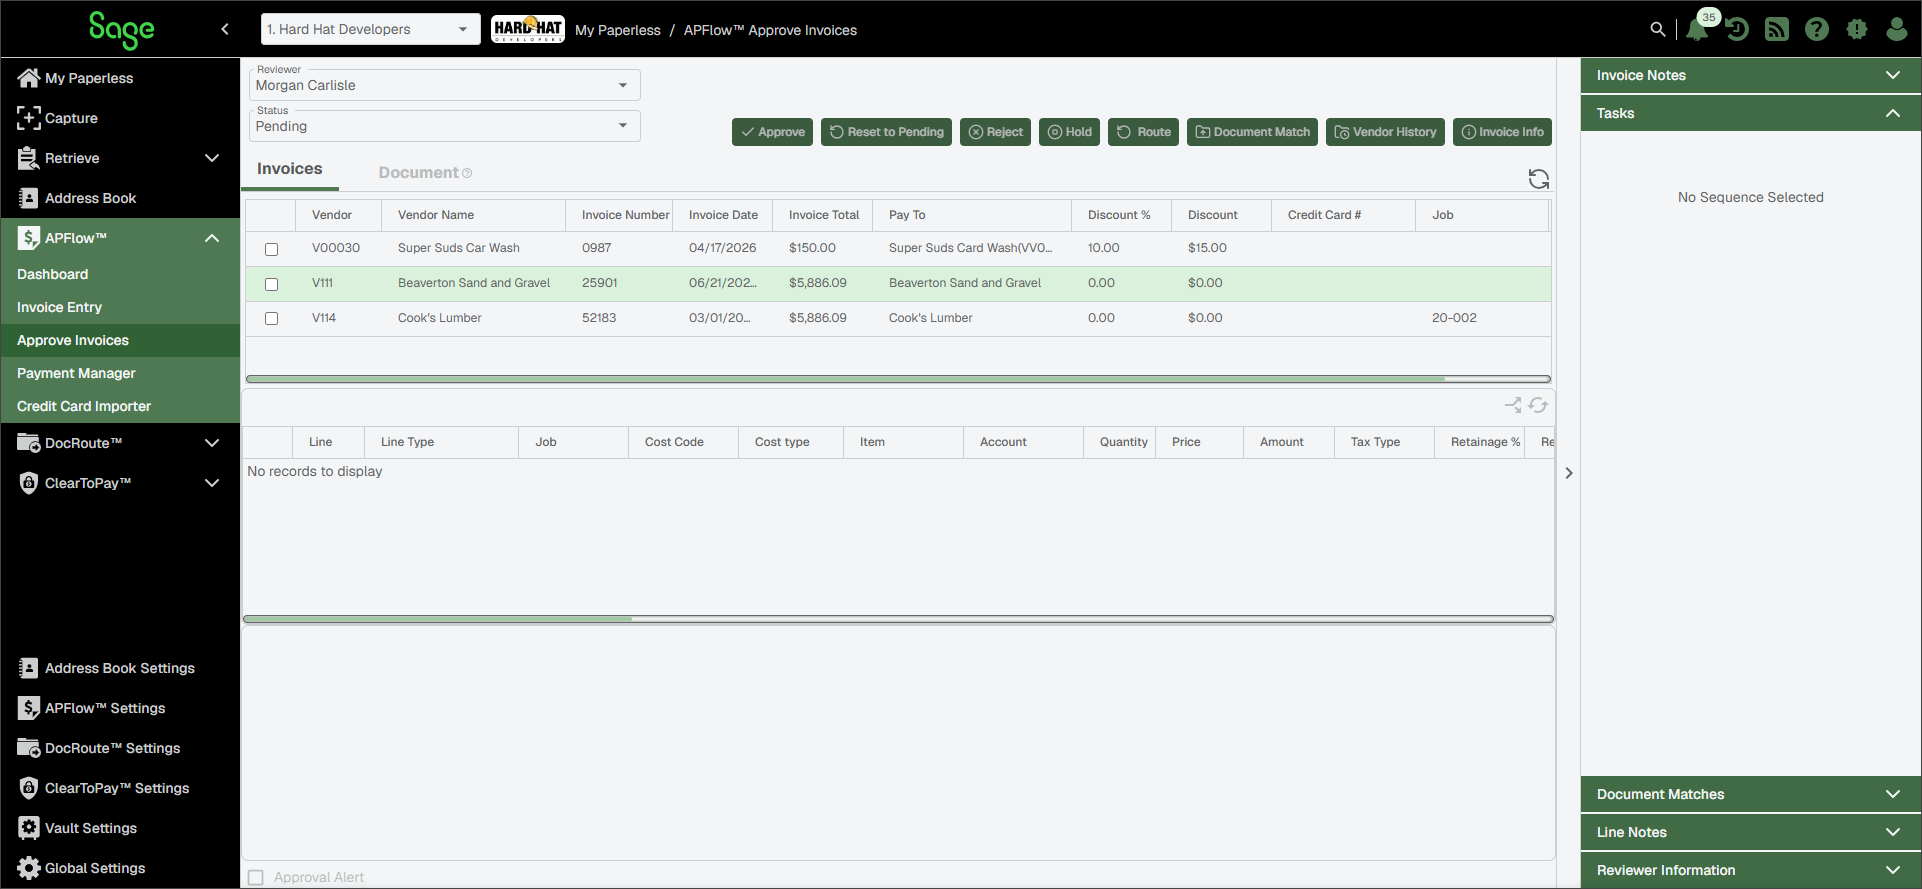Open Global Settings gear icon
This screenshot has height=889, width=1922.
click(29, 868)
